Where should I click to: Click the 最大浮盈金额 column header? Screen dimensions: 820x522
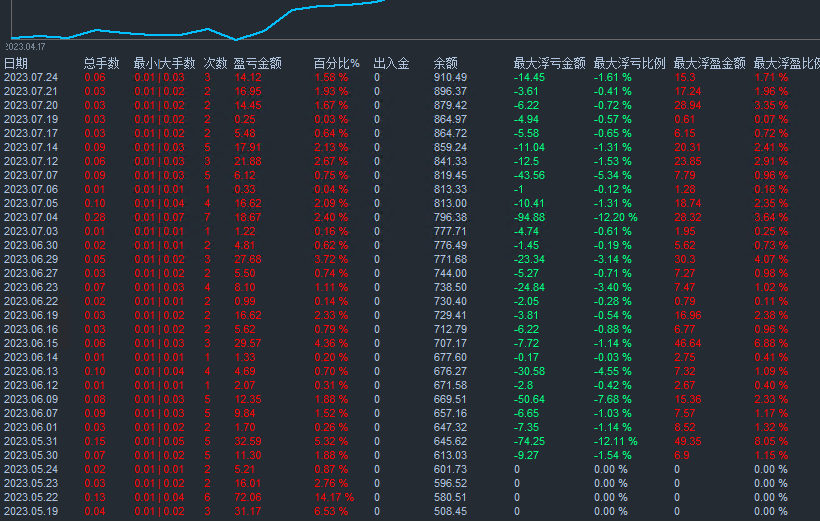(709, 63)
